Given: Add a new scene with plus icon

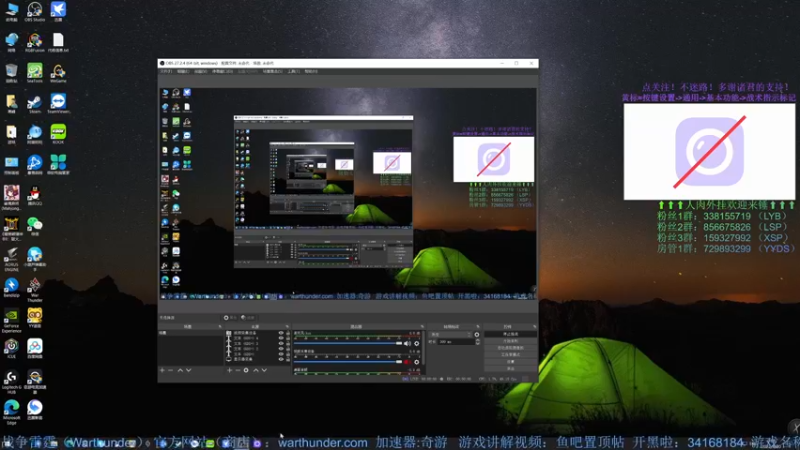Looking at the screenshot, I should tap(162, 370).
